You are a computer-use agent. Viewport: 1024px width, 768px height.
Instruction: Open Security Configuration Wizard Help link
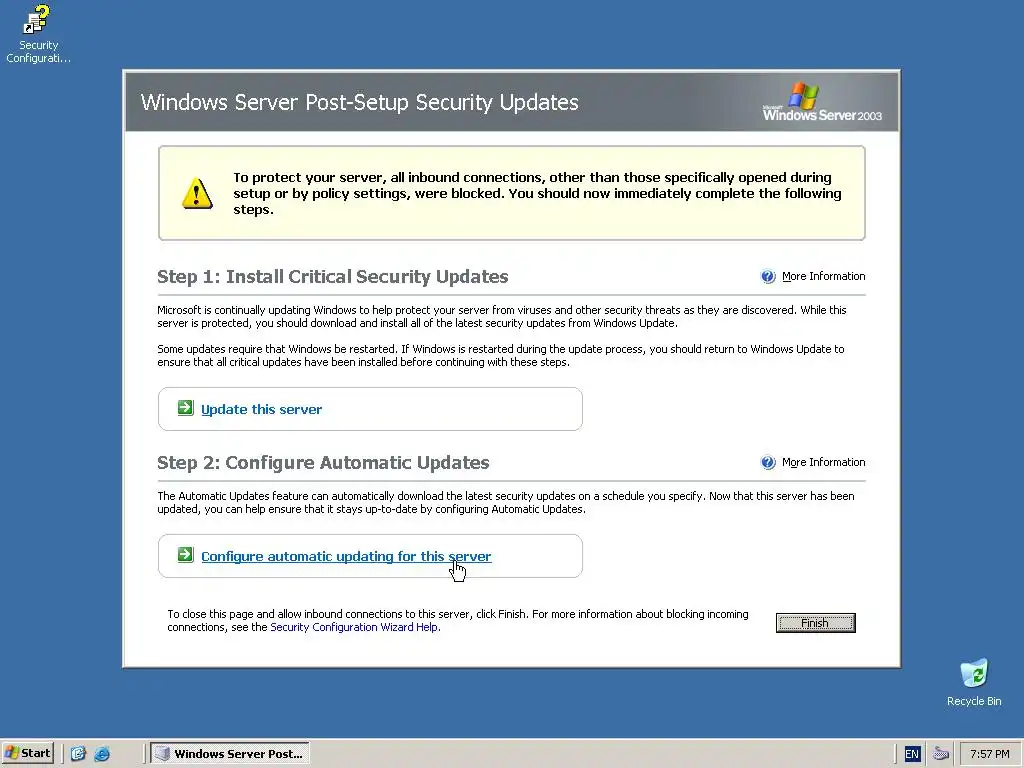pyautogui.click(x=354, y=627)
